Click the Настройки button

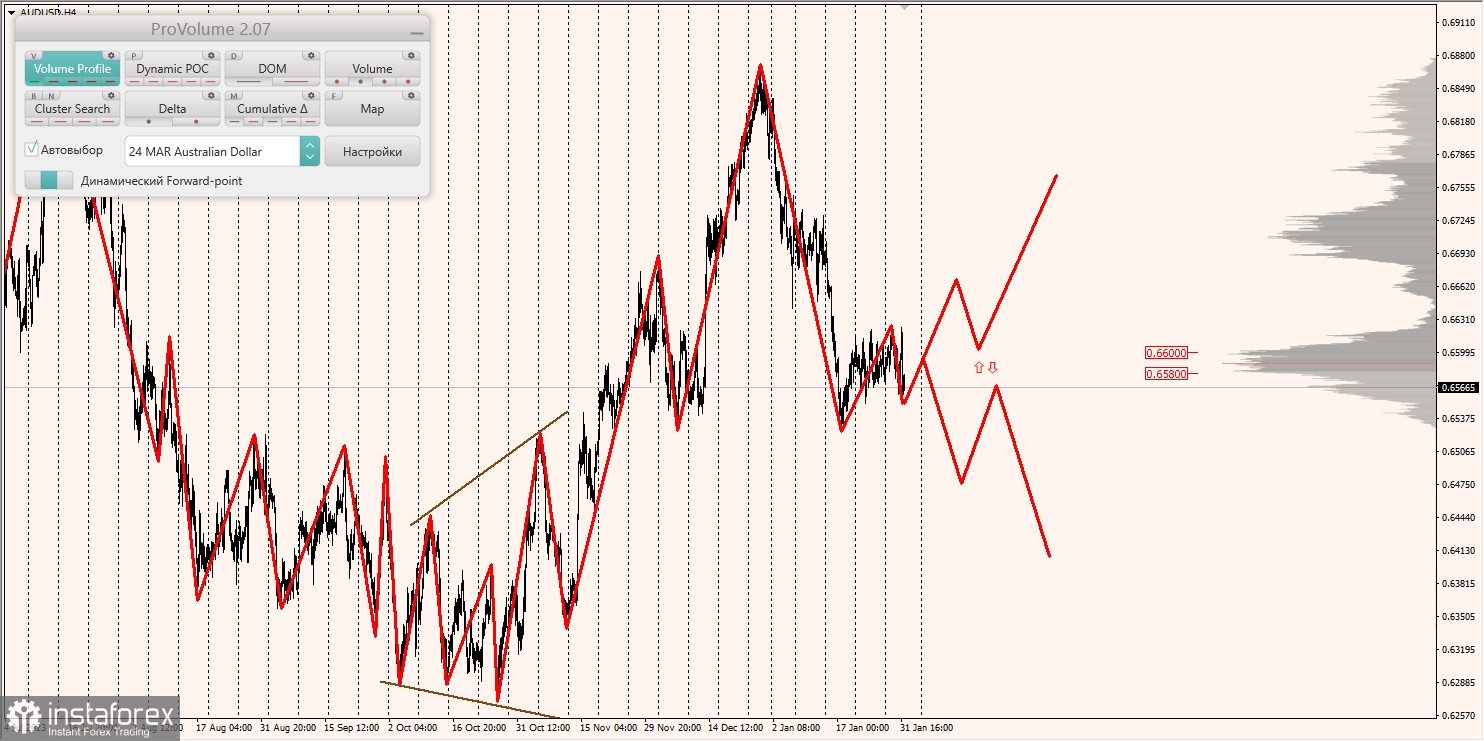[x=373, y=151]
